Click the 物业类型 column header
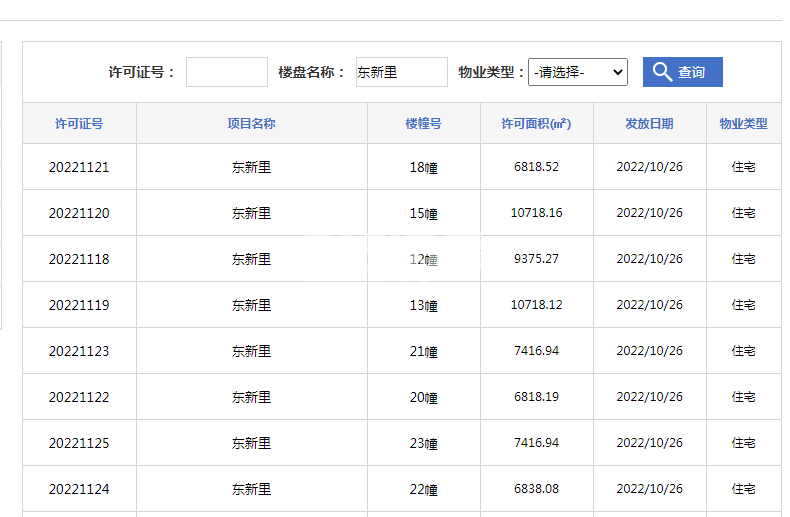Image resolution: width=790 pixels, height=517 pixels. [x=743, y=123]
